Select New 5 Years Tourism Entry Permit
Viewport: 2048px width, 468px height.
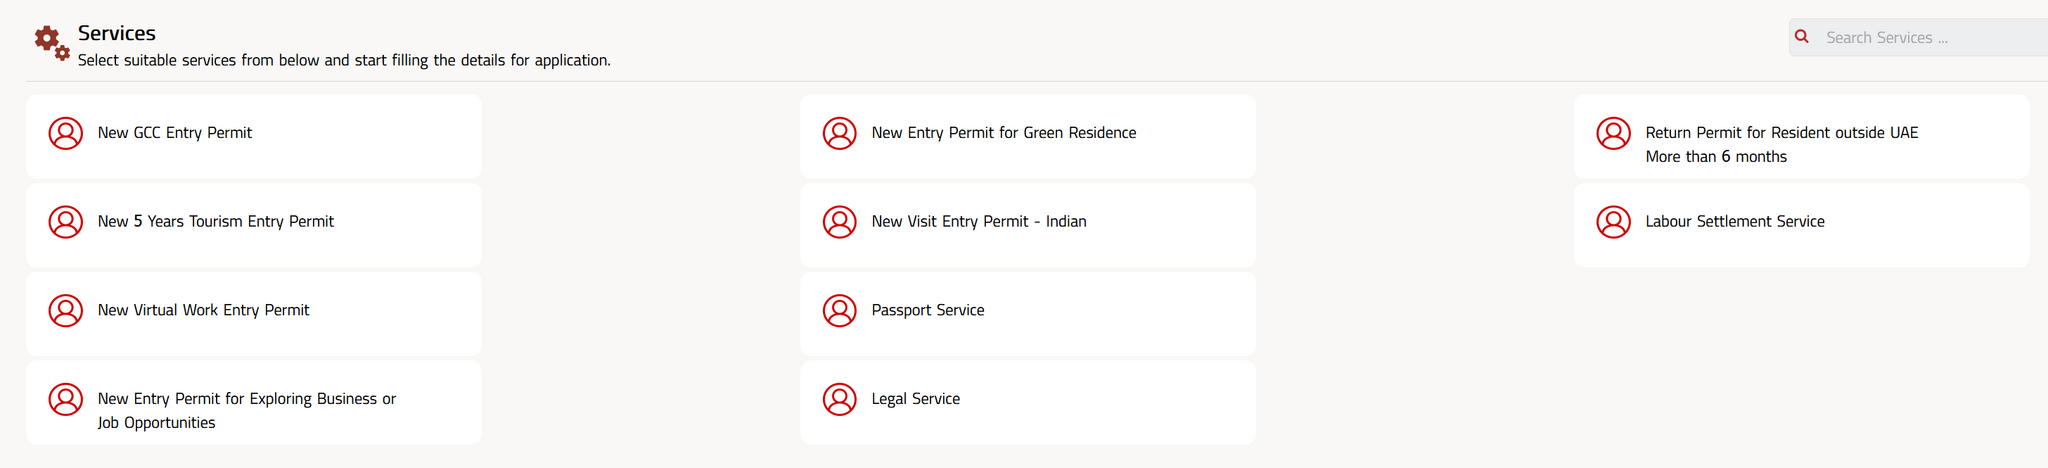[254, 225]
